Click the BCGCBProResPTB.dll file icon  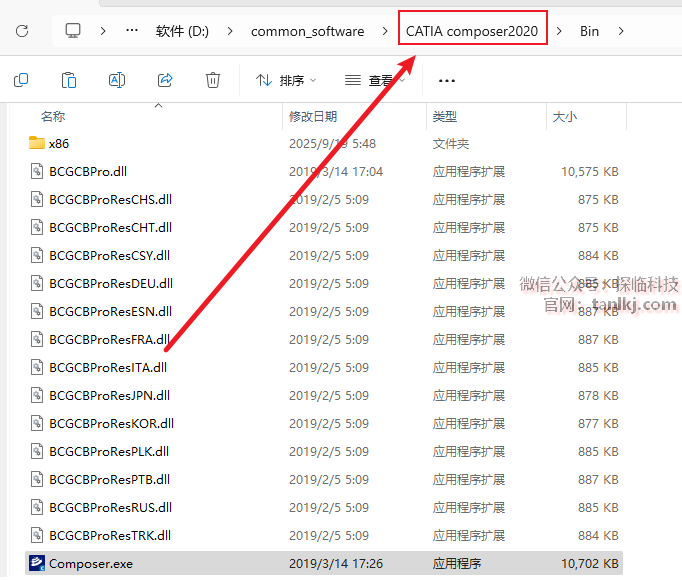37,479
